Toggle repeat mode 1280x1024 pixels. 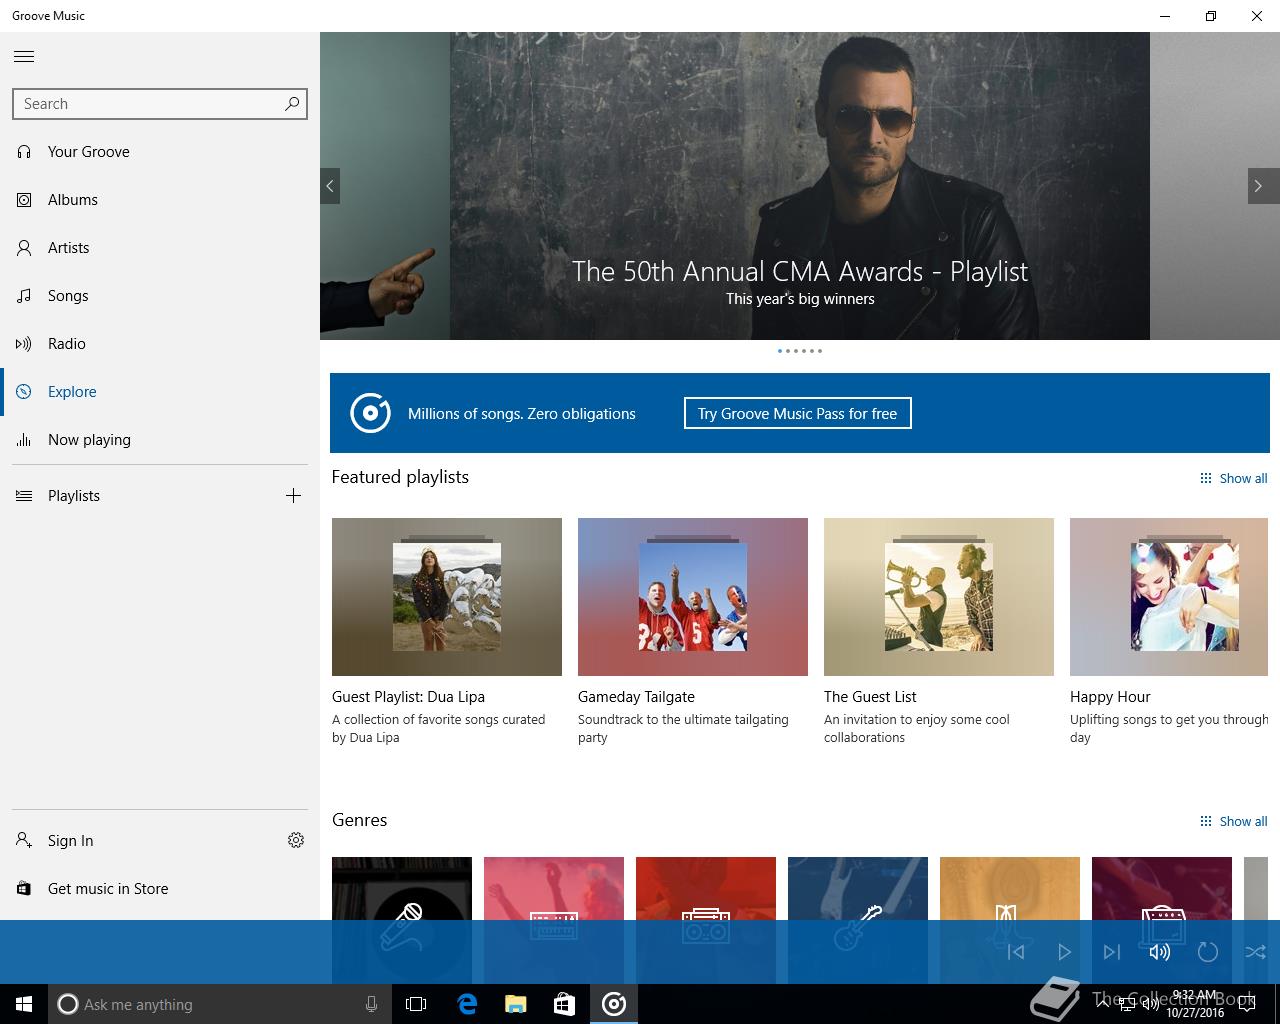[1208, 952]
